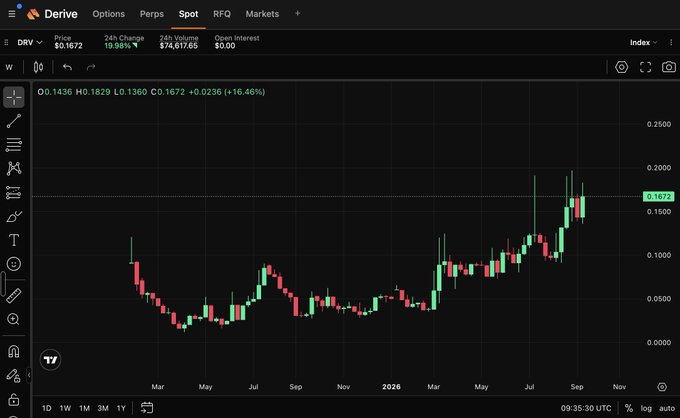Enter fullscreen chart mode
Viewport: 680px width, 418px height.
(645, 67)
